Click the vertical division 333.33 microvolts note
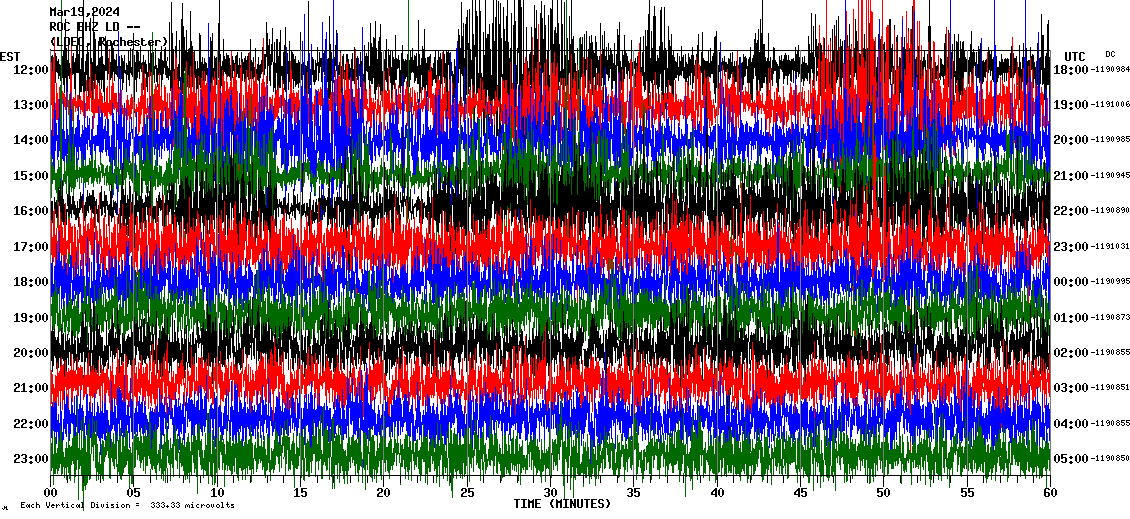Screen dimensions: 1130x519 (x=128, y=505)
